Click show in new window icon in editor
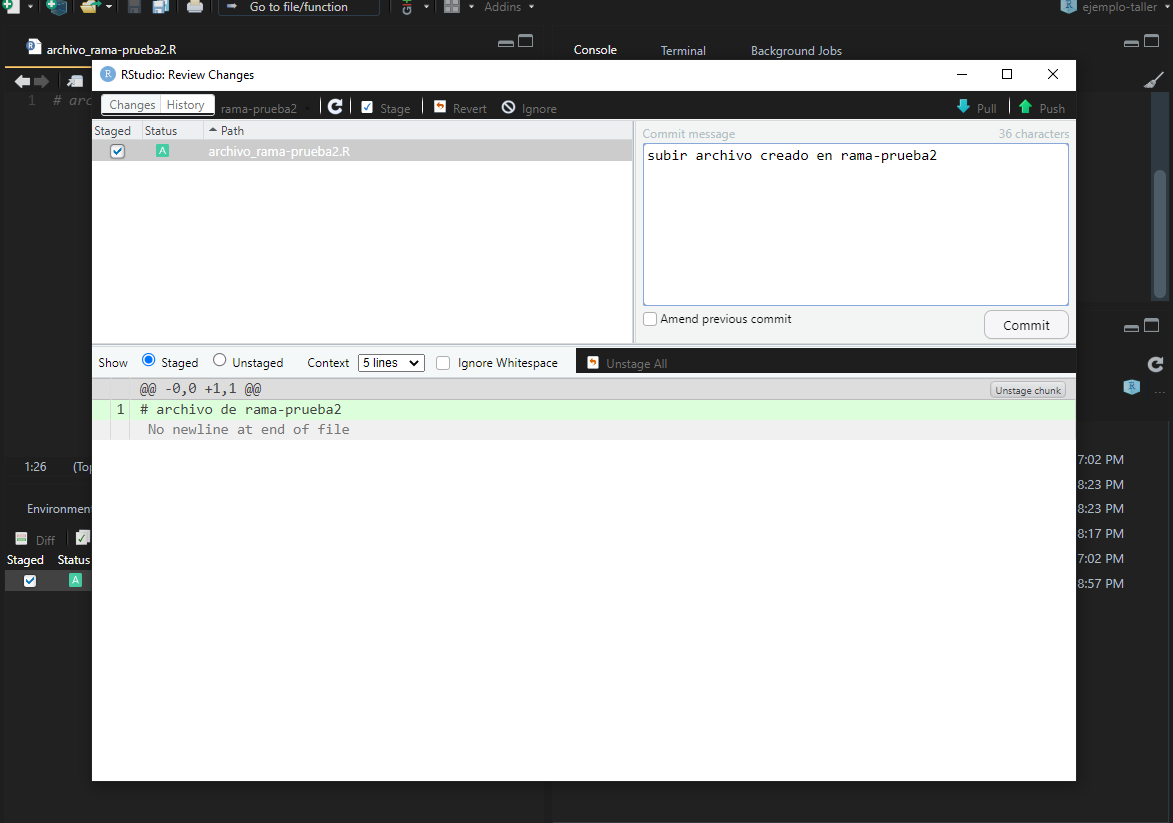The width and height of the screenshot is (1173, 823). point(75,81)
